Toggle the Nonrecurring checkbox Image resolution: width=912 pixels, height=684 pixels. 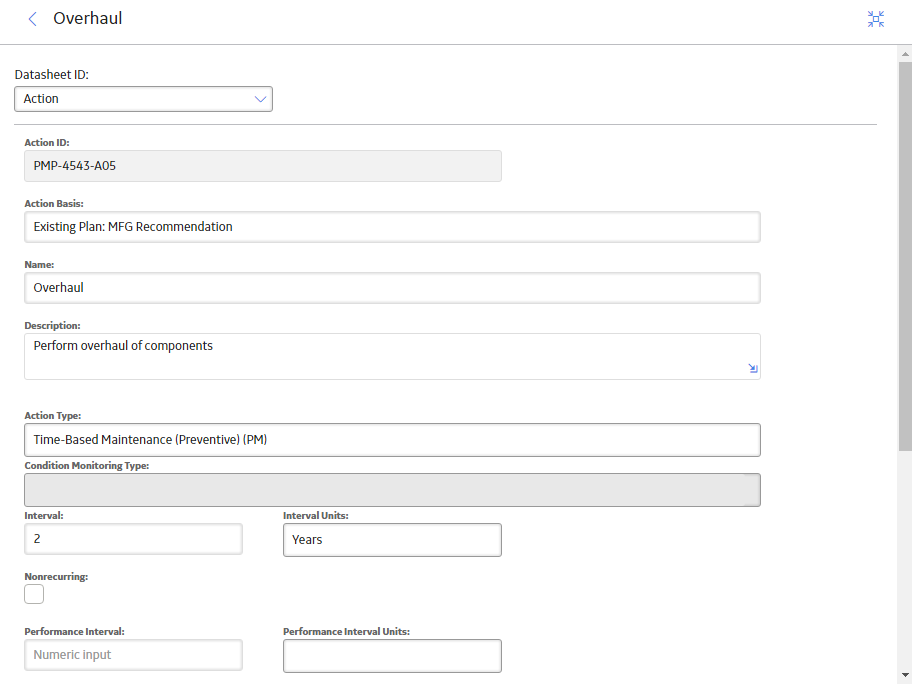(x=34, y=594)
